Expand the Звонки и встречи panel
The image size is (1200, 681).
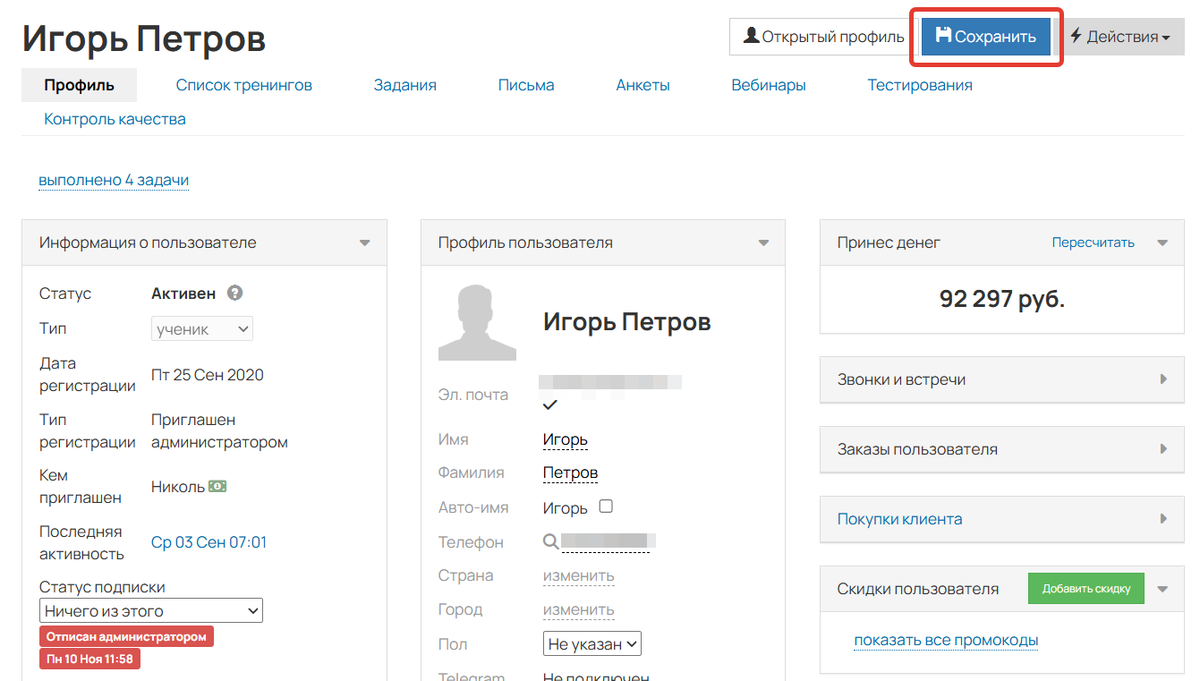pyautogui.click(x=1163, y=380)
